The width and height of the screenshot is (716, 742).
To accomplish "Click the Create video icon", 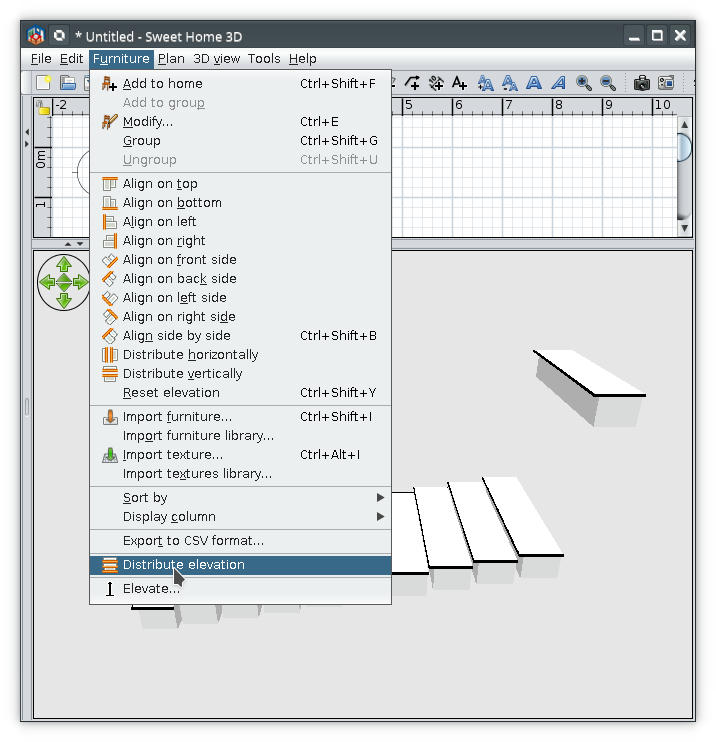I will [666, 83].
